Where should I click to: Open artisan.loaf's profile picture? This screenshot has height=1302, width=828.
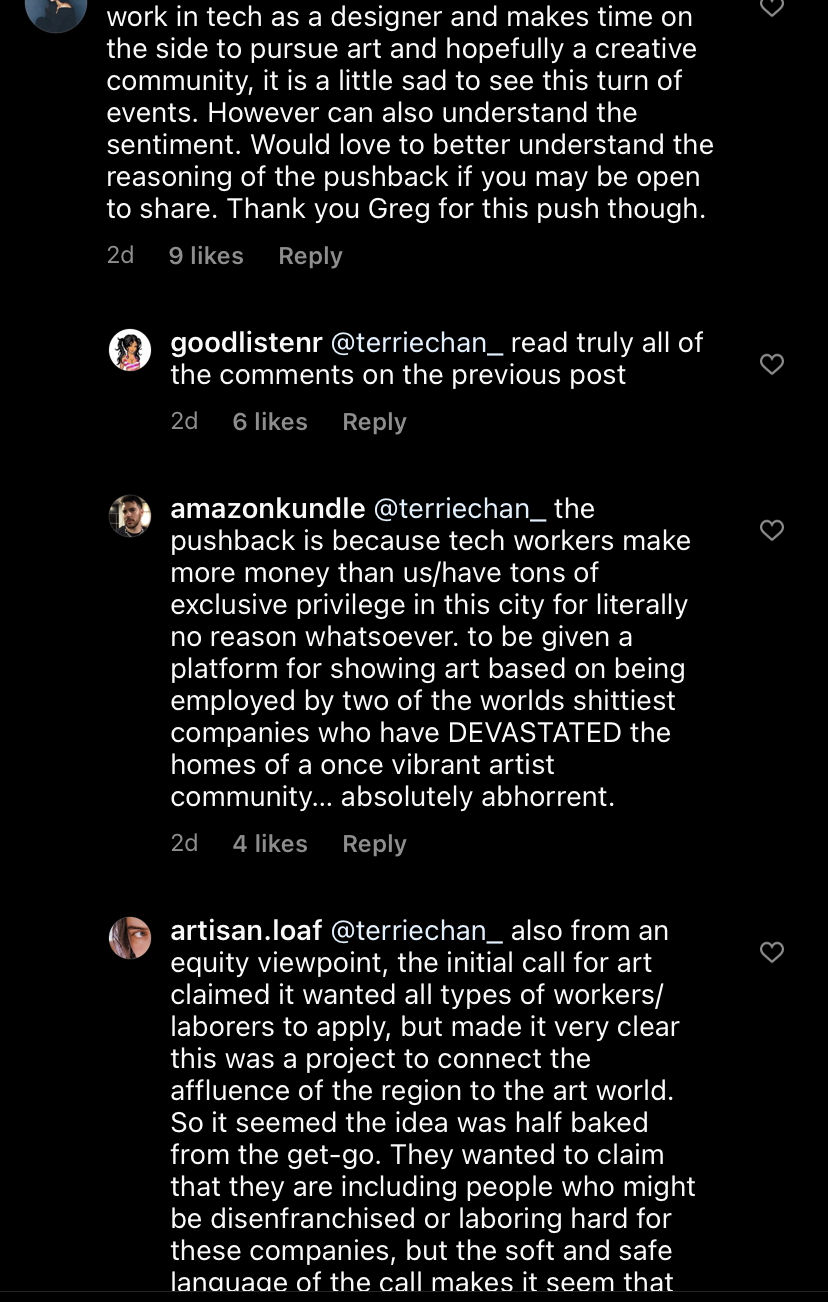[130, 938]
